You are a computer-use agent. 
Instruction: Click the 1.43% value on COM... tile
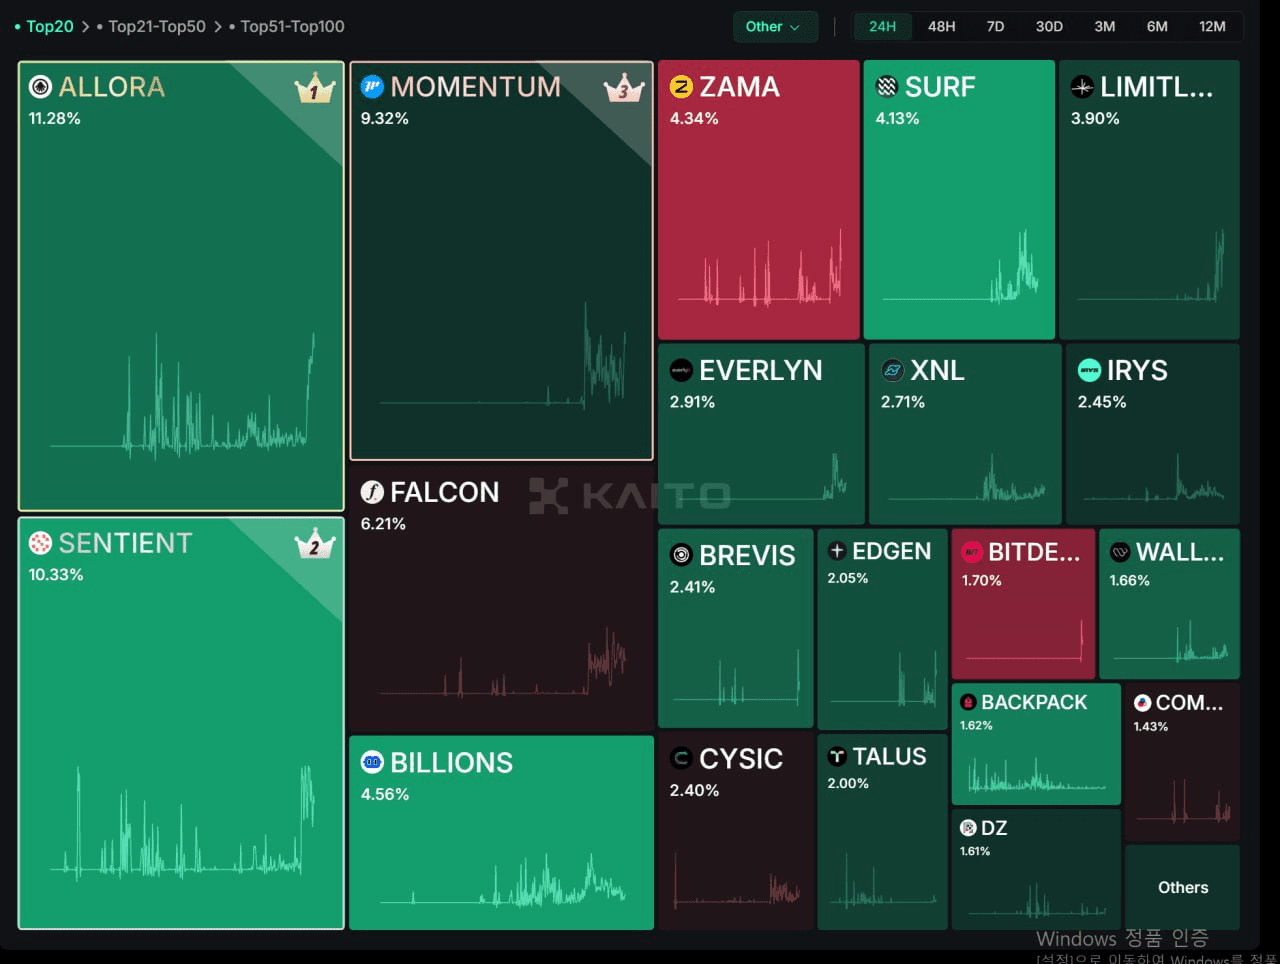tap(1151, 726)
